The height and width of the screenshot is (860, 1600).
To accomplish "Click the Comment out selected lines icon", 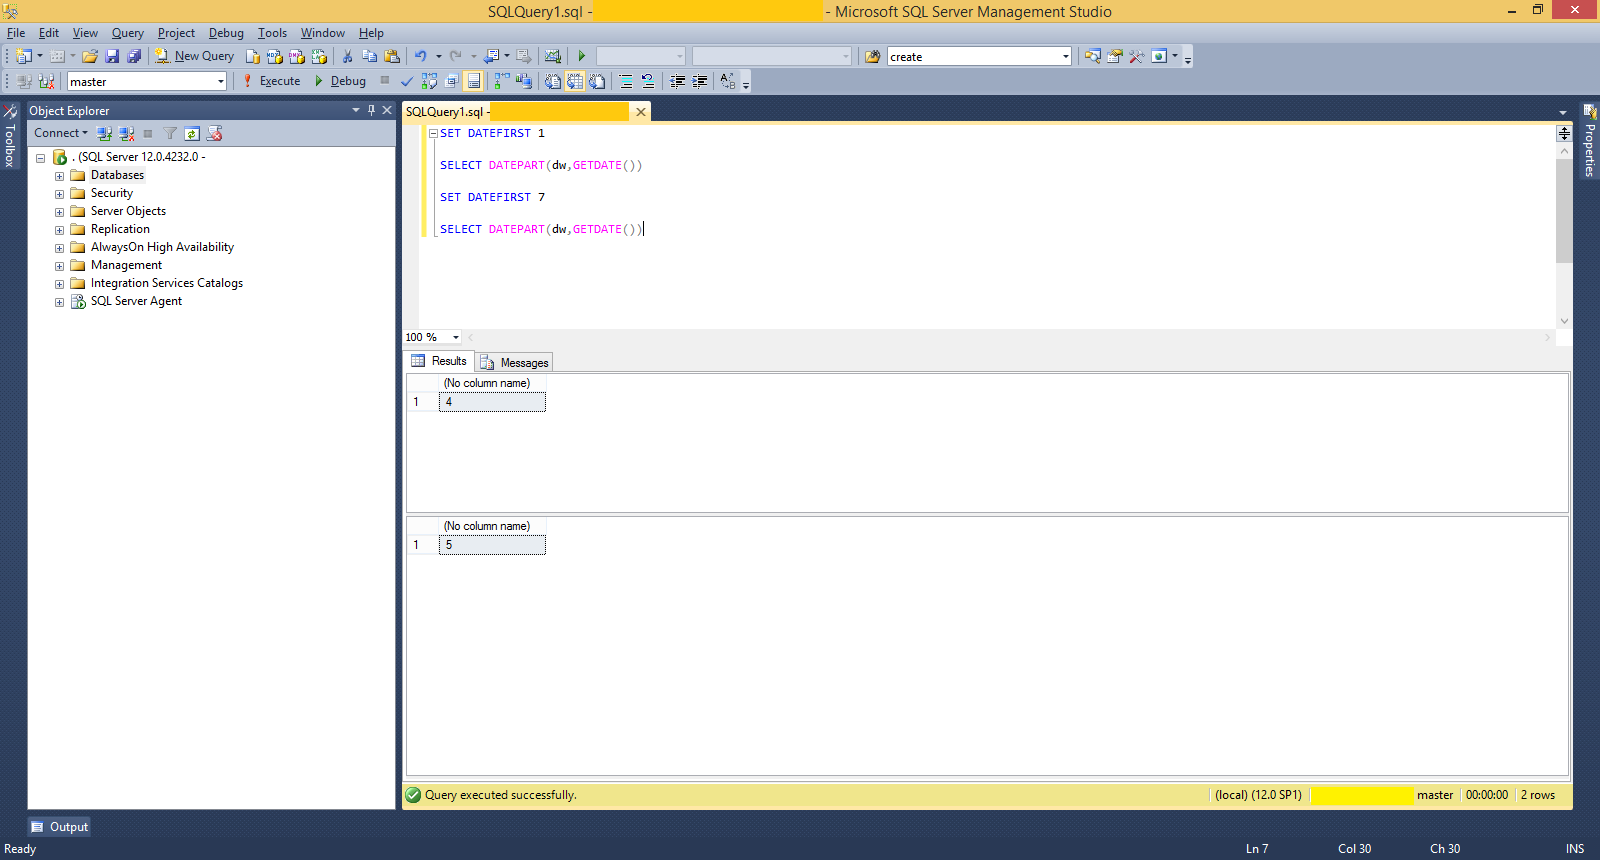I will 626,81.
